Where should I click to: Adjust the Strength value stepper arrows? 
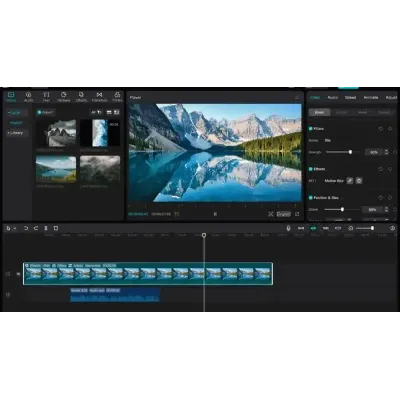tap(386, 152)
